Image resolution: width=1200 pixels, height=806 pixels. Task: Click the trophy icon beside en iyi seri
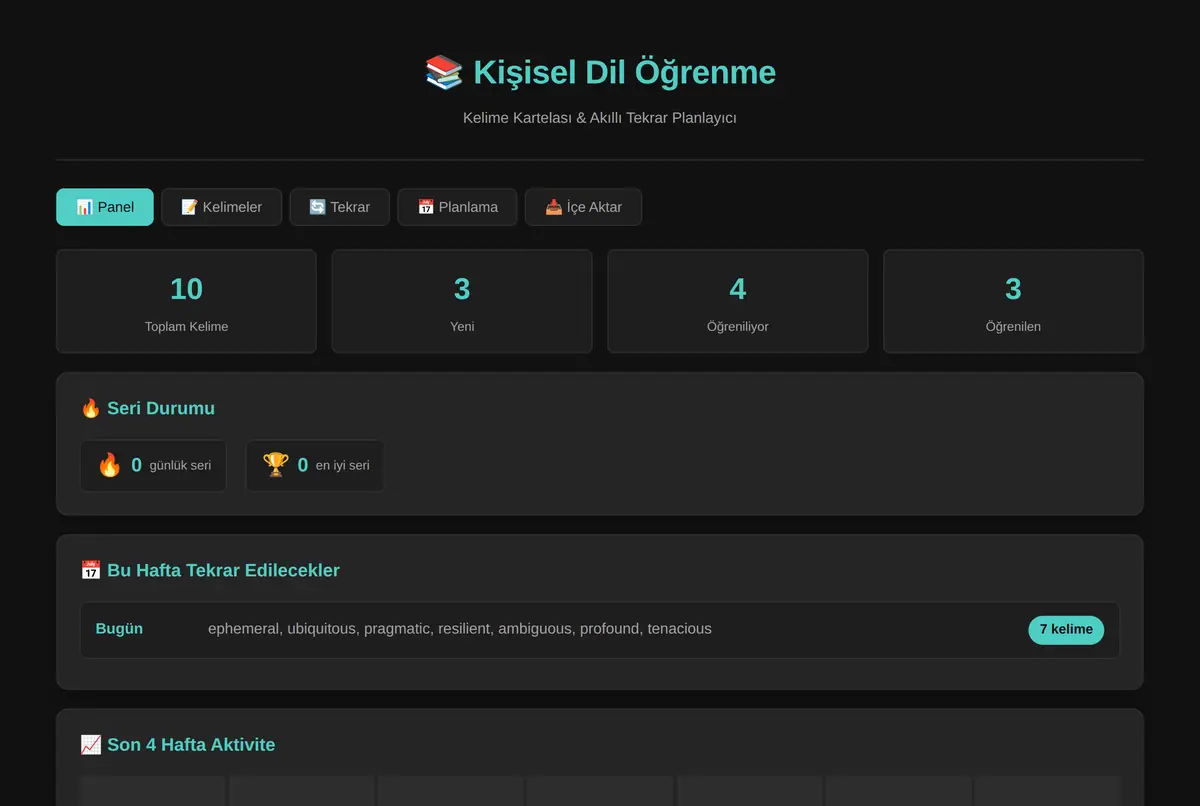pyautogui.click(x=275, y=465)
